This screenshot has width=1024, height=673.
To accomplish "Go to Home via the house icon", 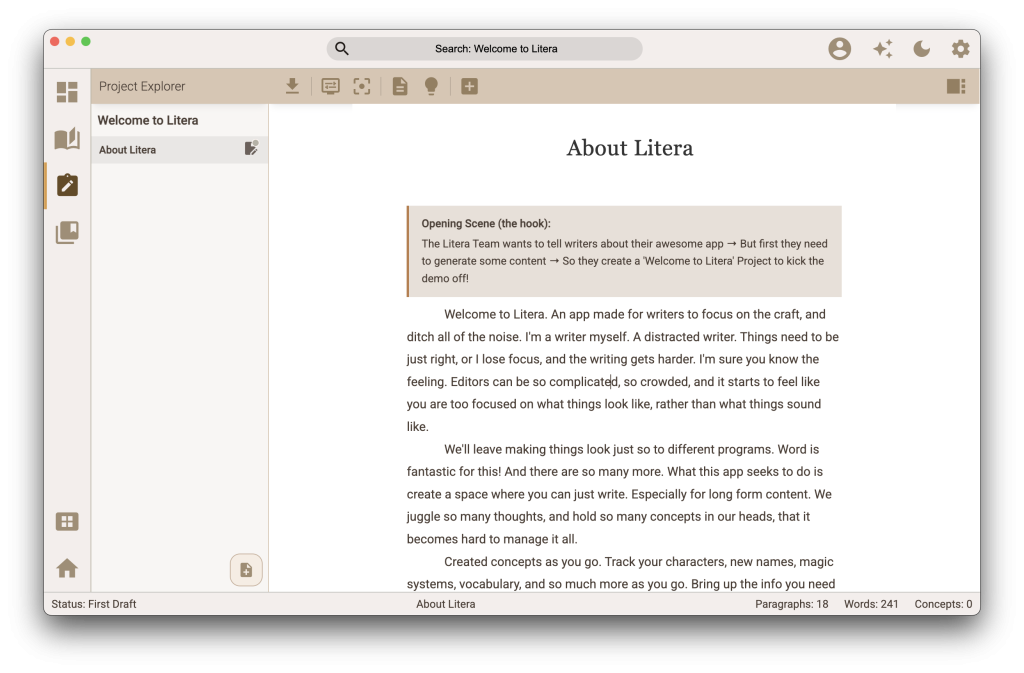I will click(x=67, y=568).
